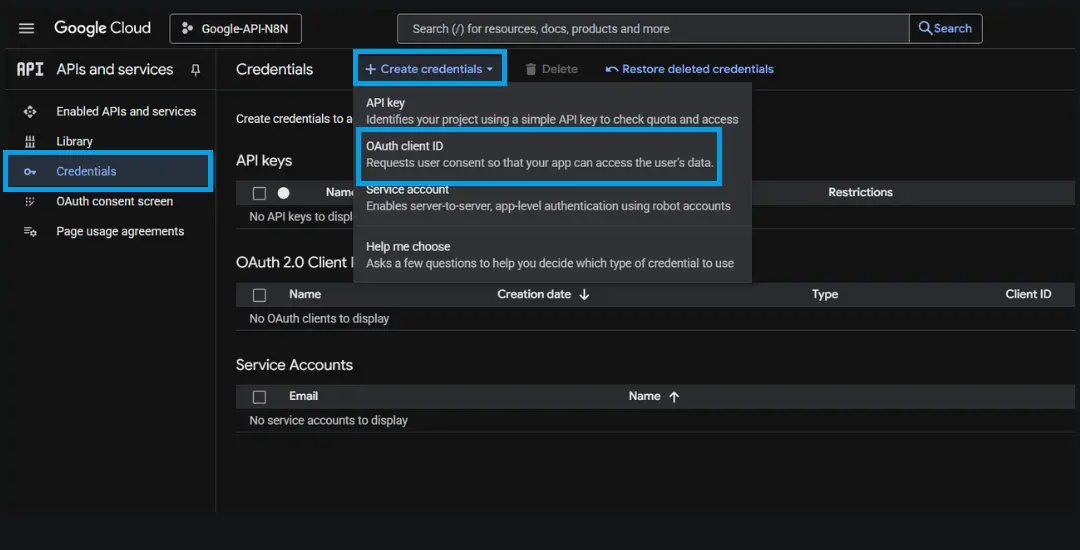Tick the OAuth 2.0 clients select-all checkbox
Viewport: 1080px width, 550px height.
[259, 295]
